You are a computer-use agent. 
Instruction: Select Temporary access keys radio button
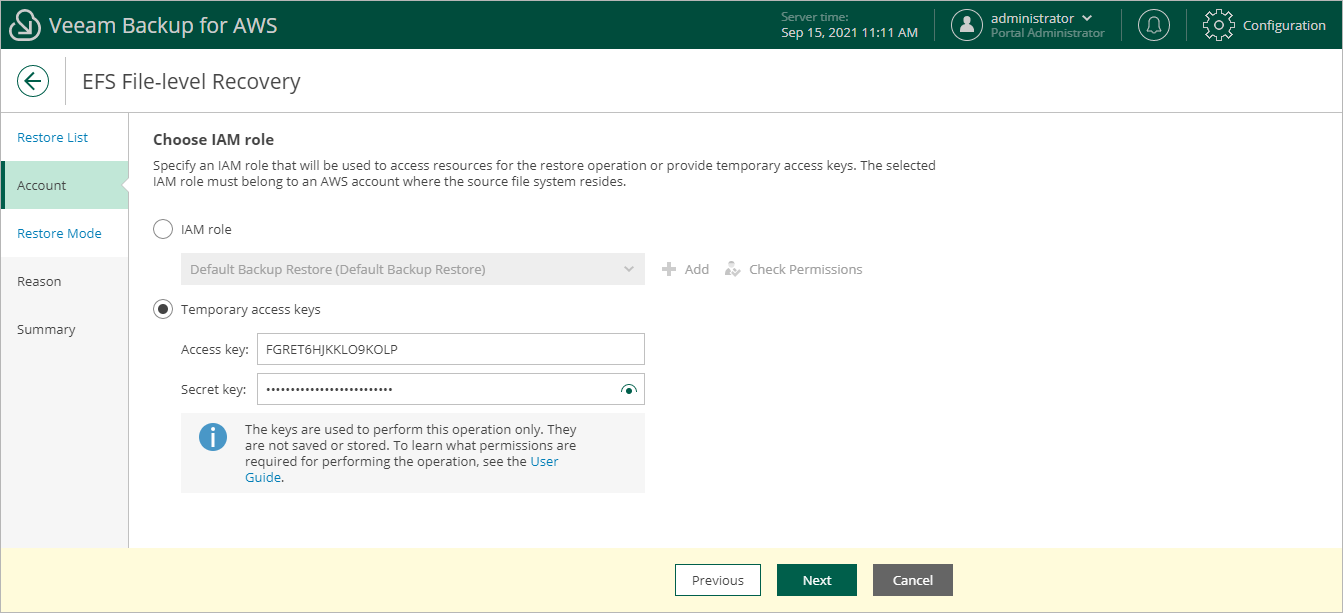(163, 310)
